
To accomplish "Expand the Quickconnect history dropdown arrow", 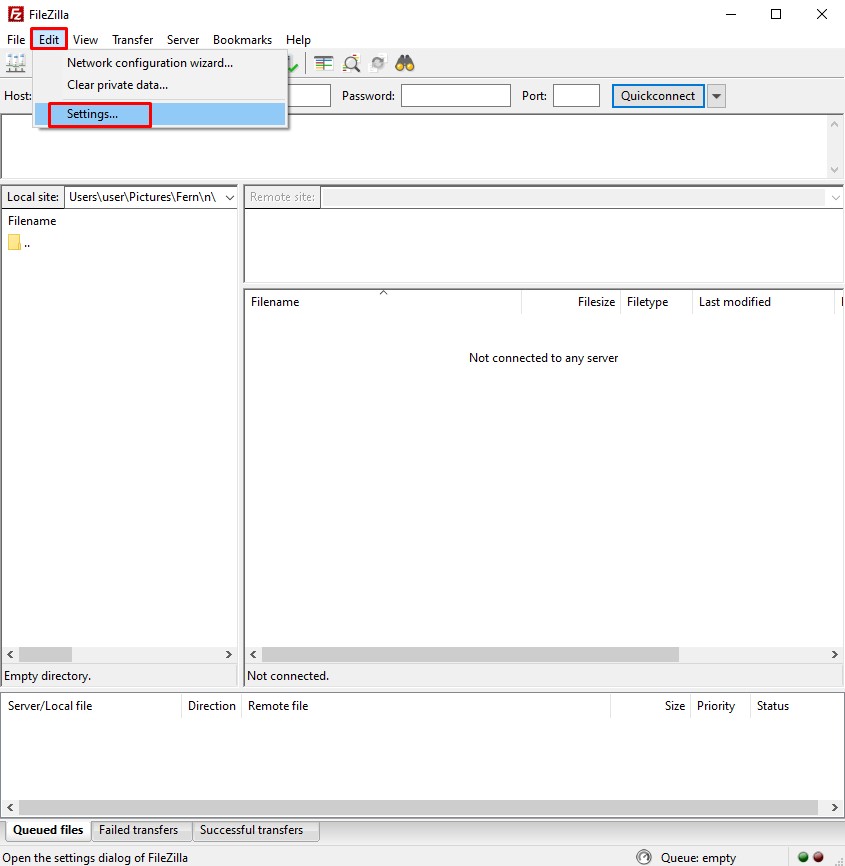I will pyautogui.click(x=716, y=96).
